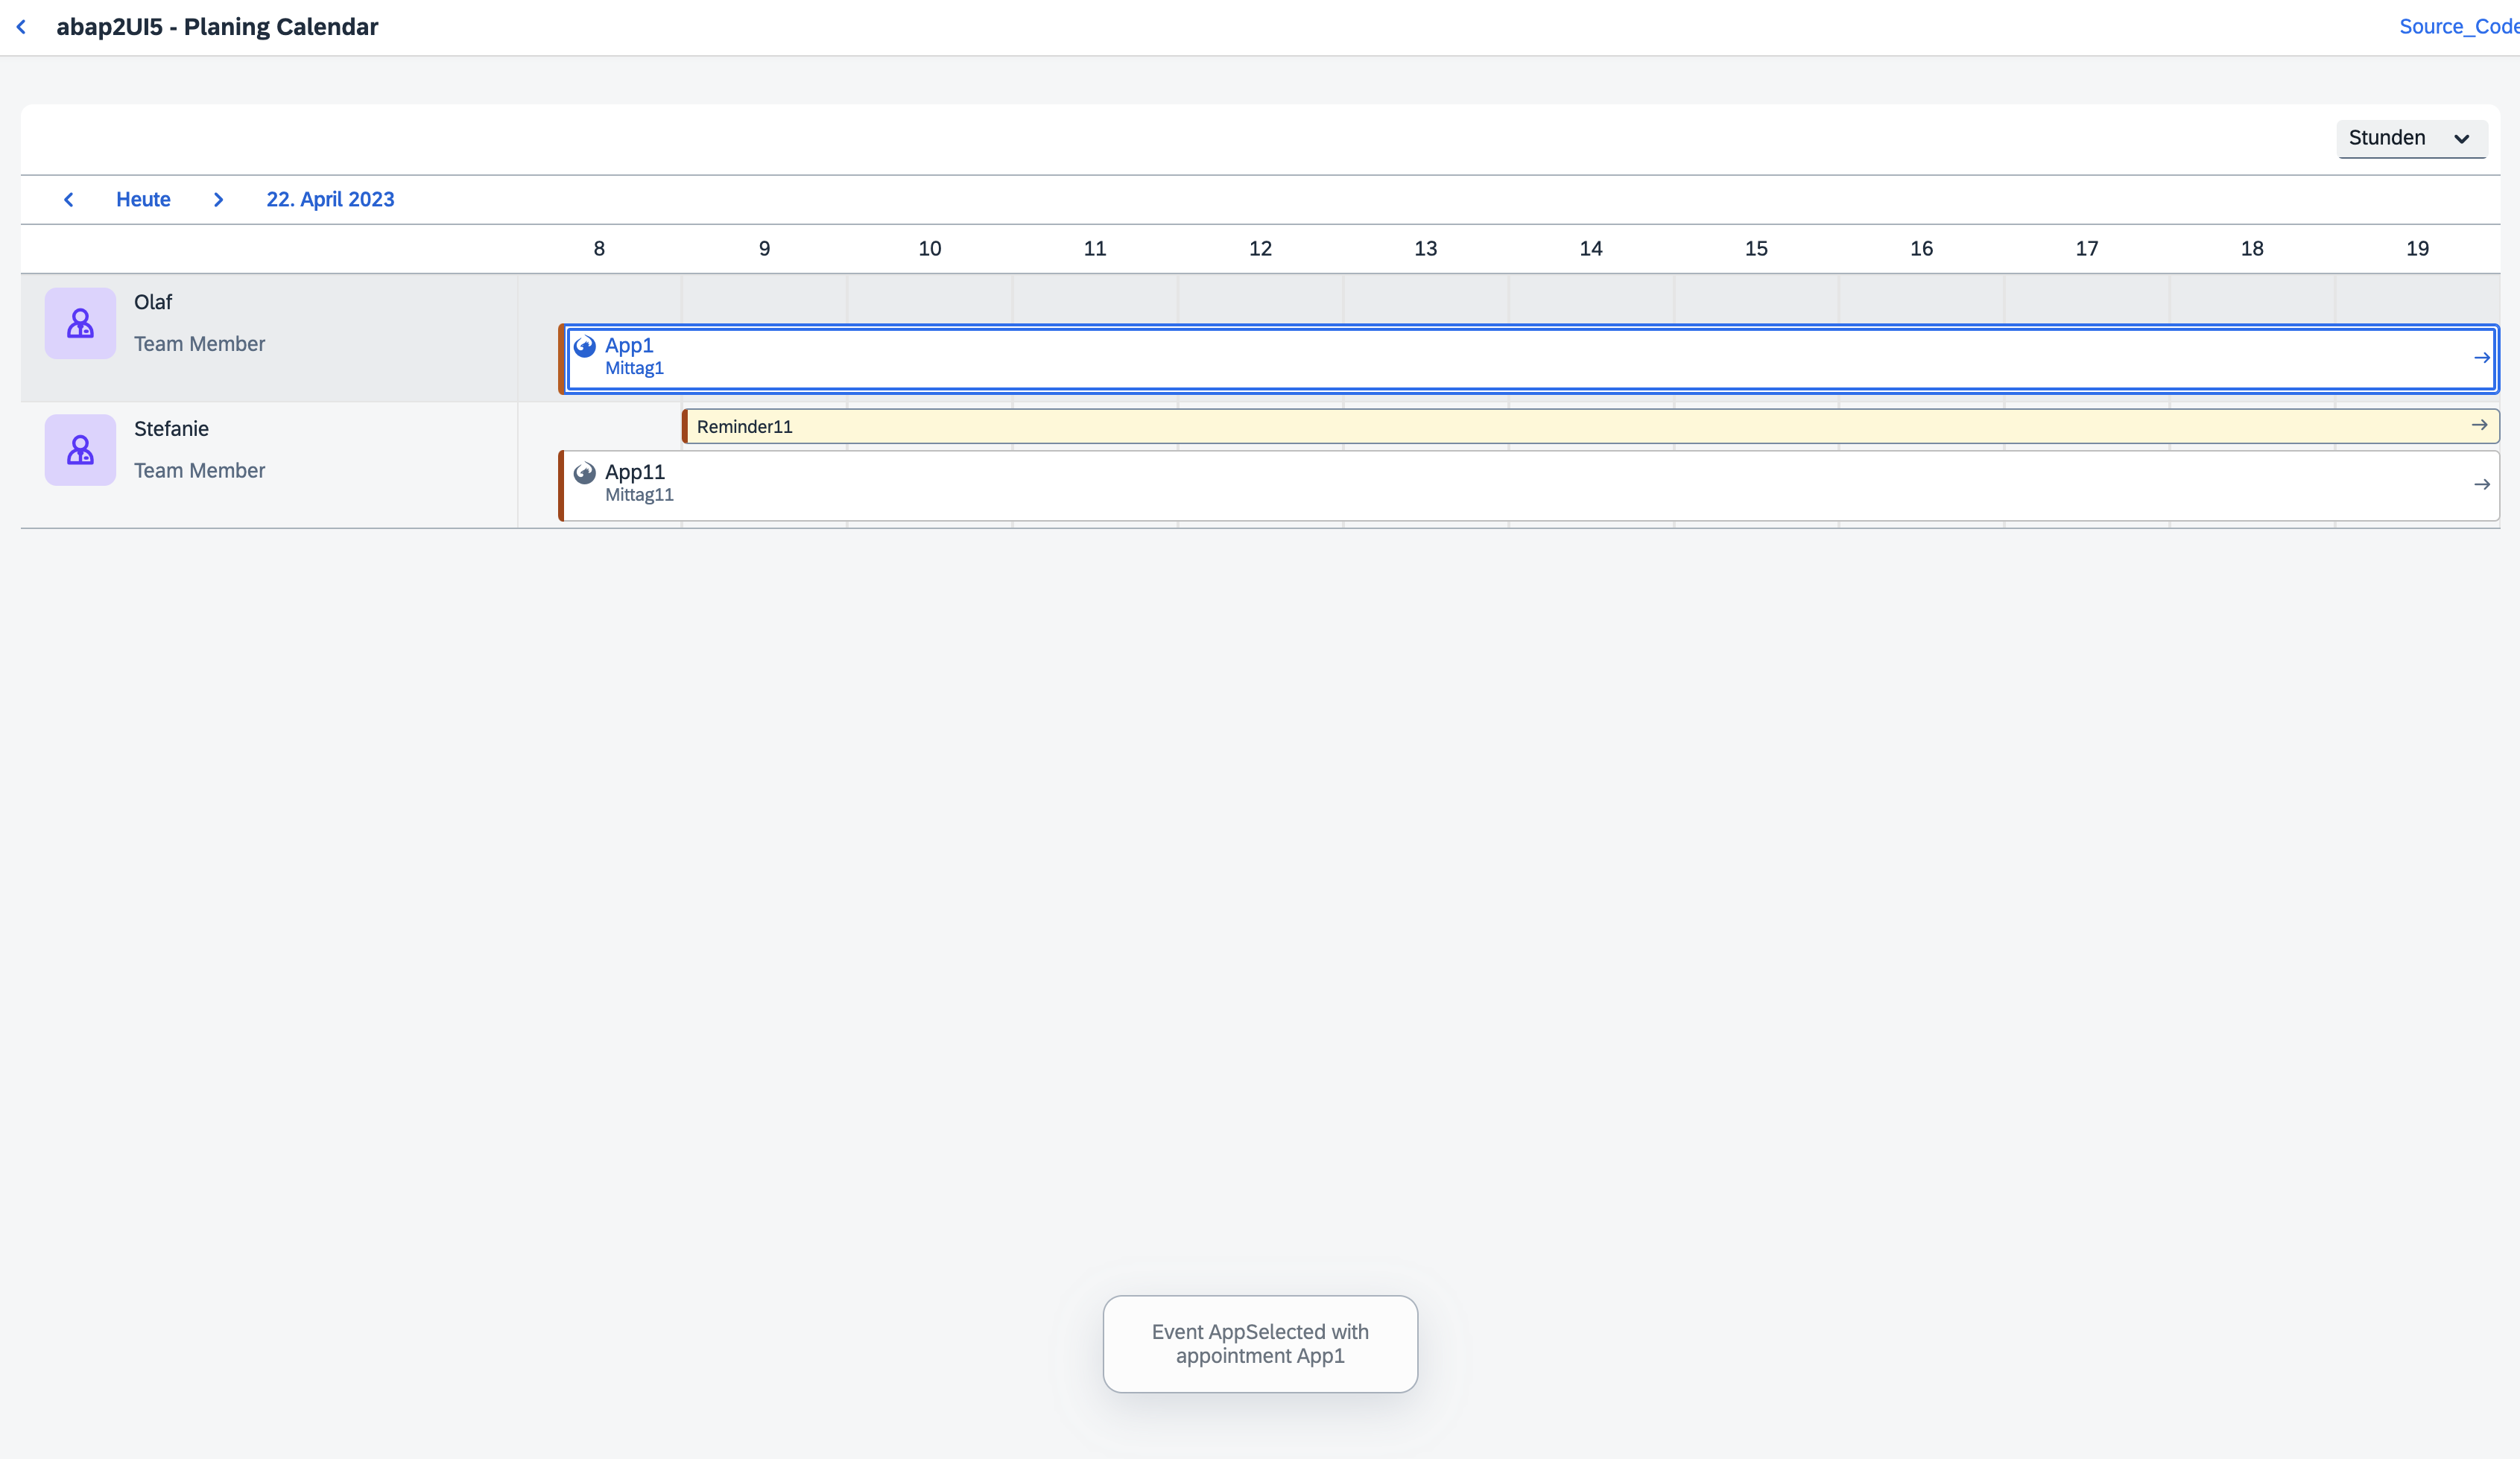
Task: Click Olaf's team member avatar icon
Action: tap(80, 322)
